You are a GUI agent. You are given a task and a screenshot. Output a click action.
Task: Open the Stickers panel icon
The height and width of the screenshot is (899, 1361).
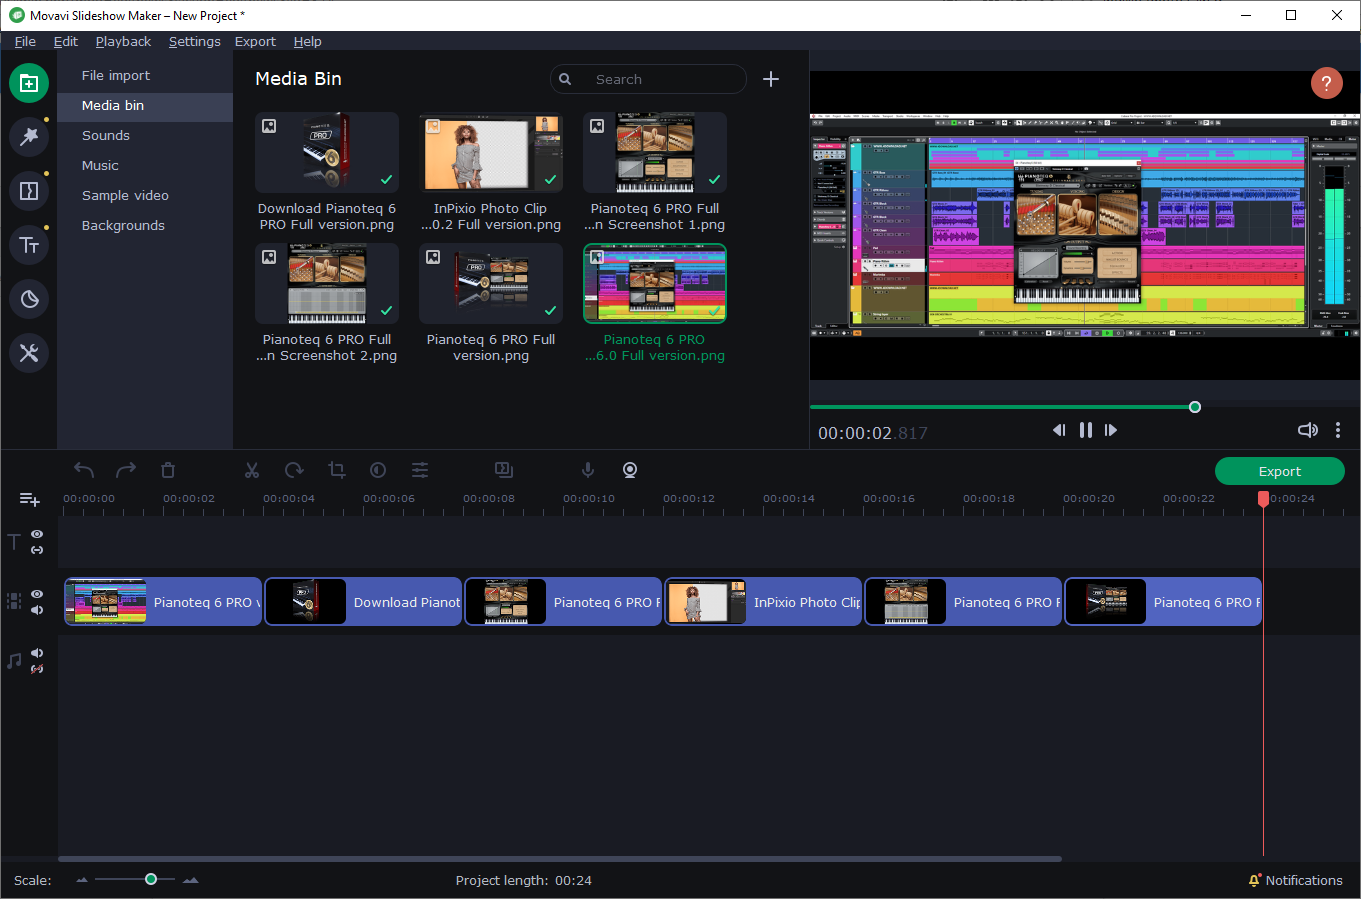click(x=29, y=299)
